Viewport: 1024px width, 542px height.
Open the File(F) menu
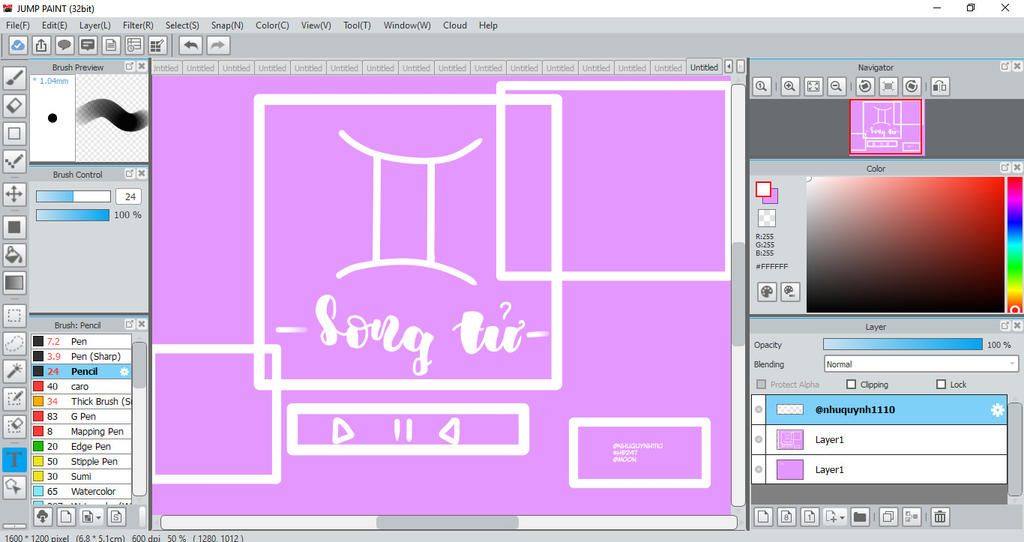(x=18, y=25)
